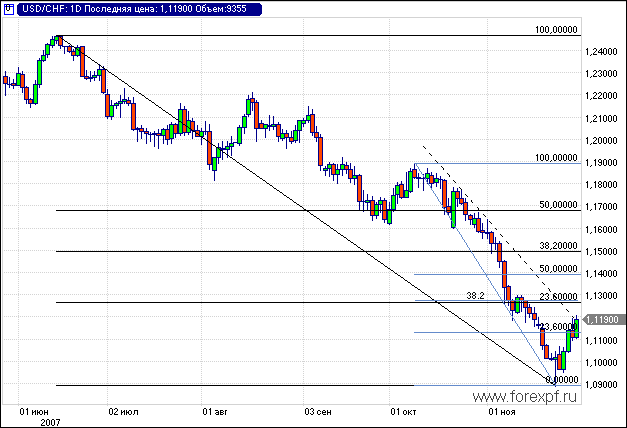627x428 pixels.
Task: Click the blue 38.2 retracement label
Action: click(476, 296)
